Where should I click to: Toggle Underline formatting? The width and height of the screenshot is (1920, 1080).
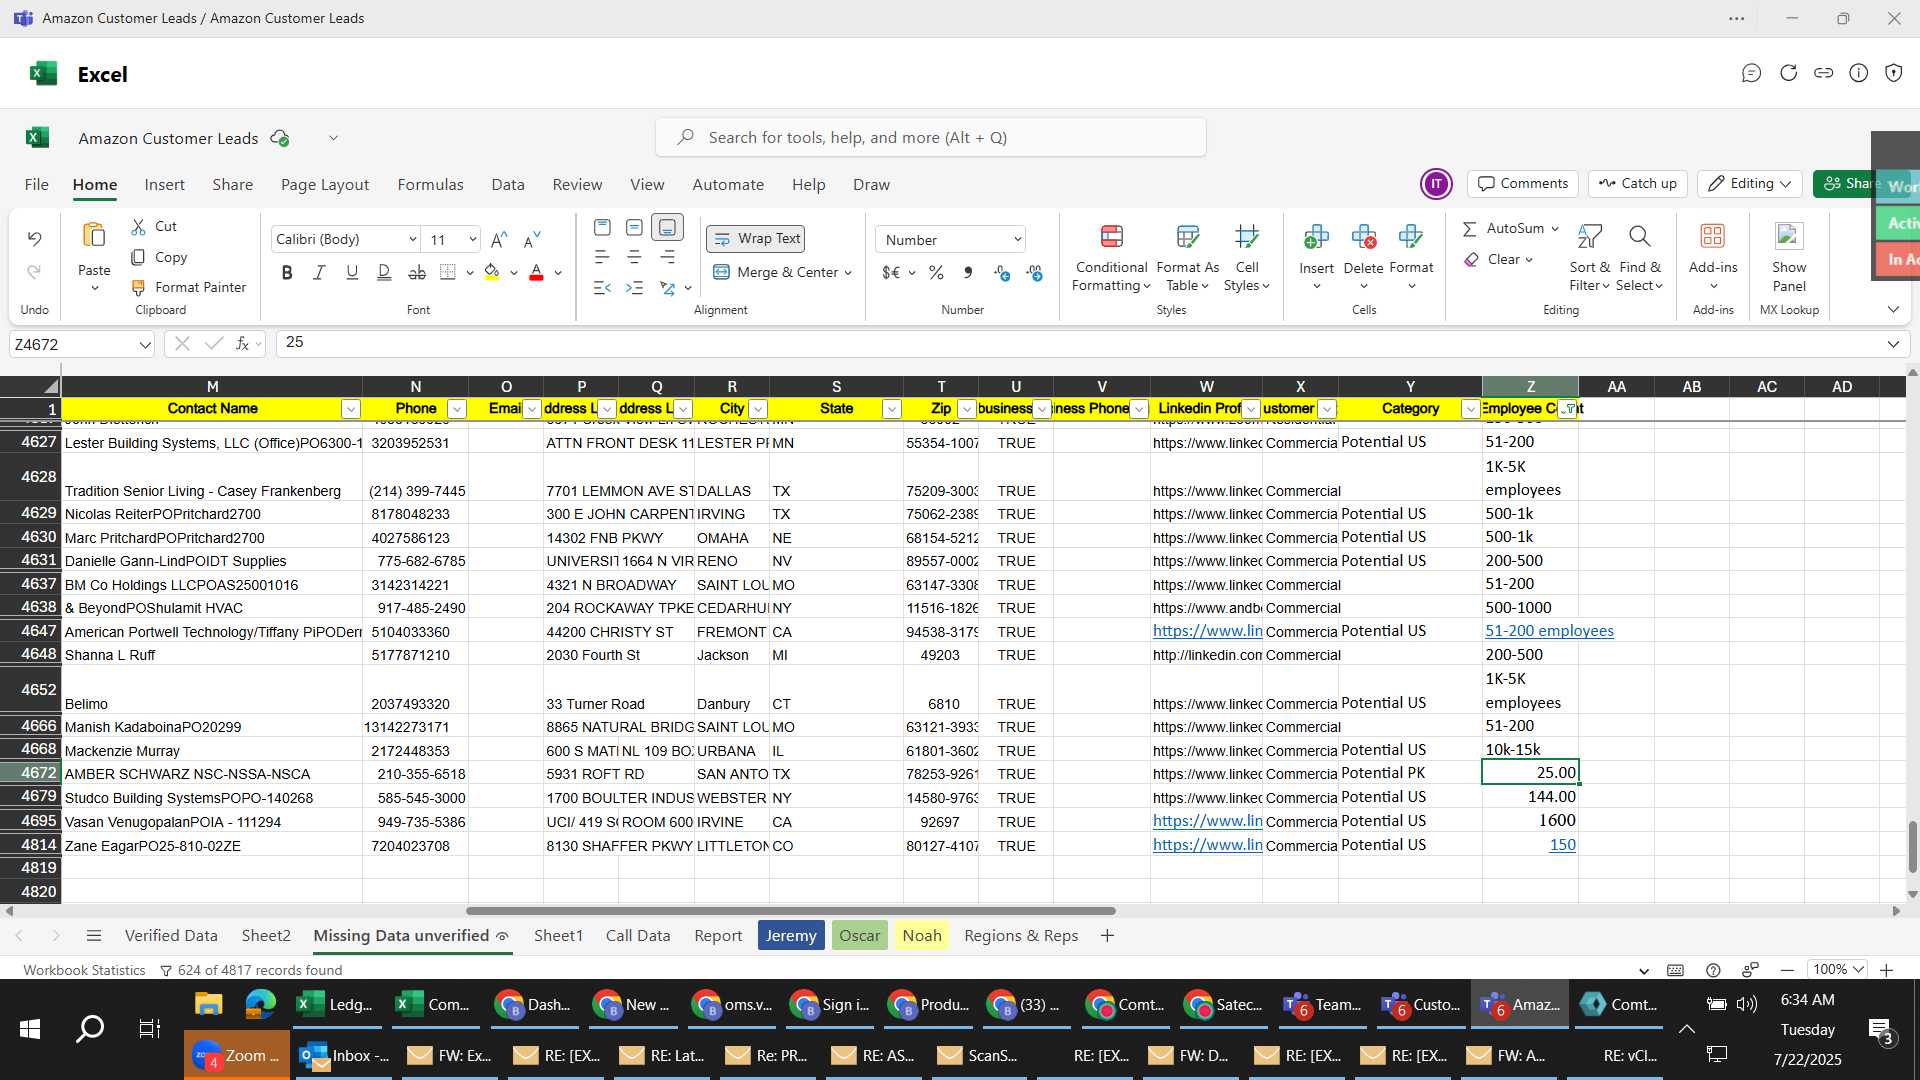click(x=352, y=272)
